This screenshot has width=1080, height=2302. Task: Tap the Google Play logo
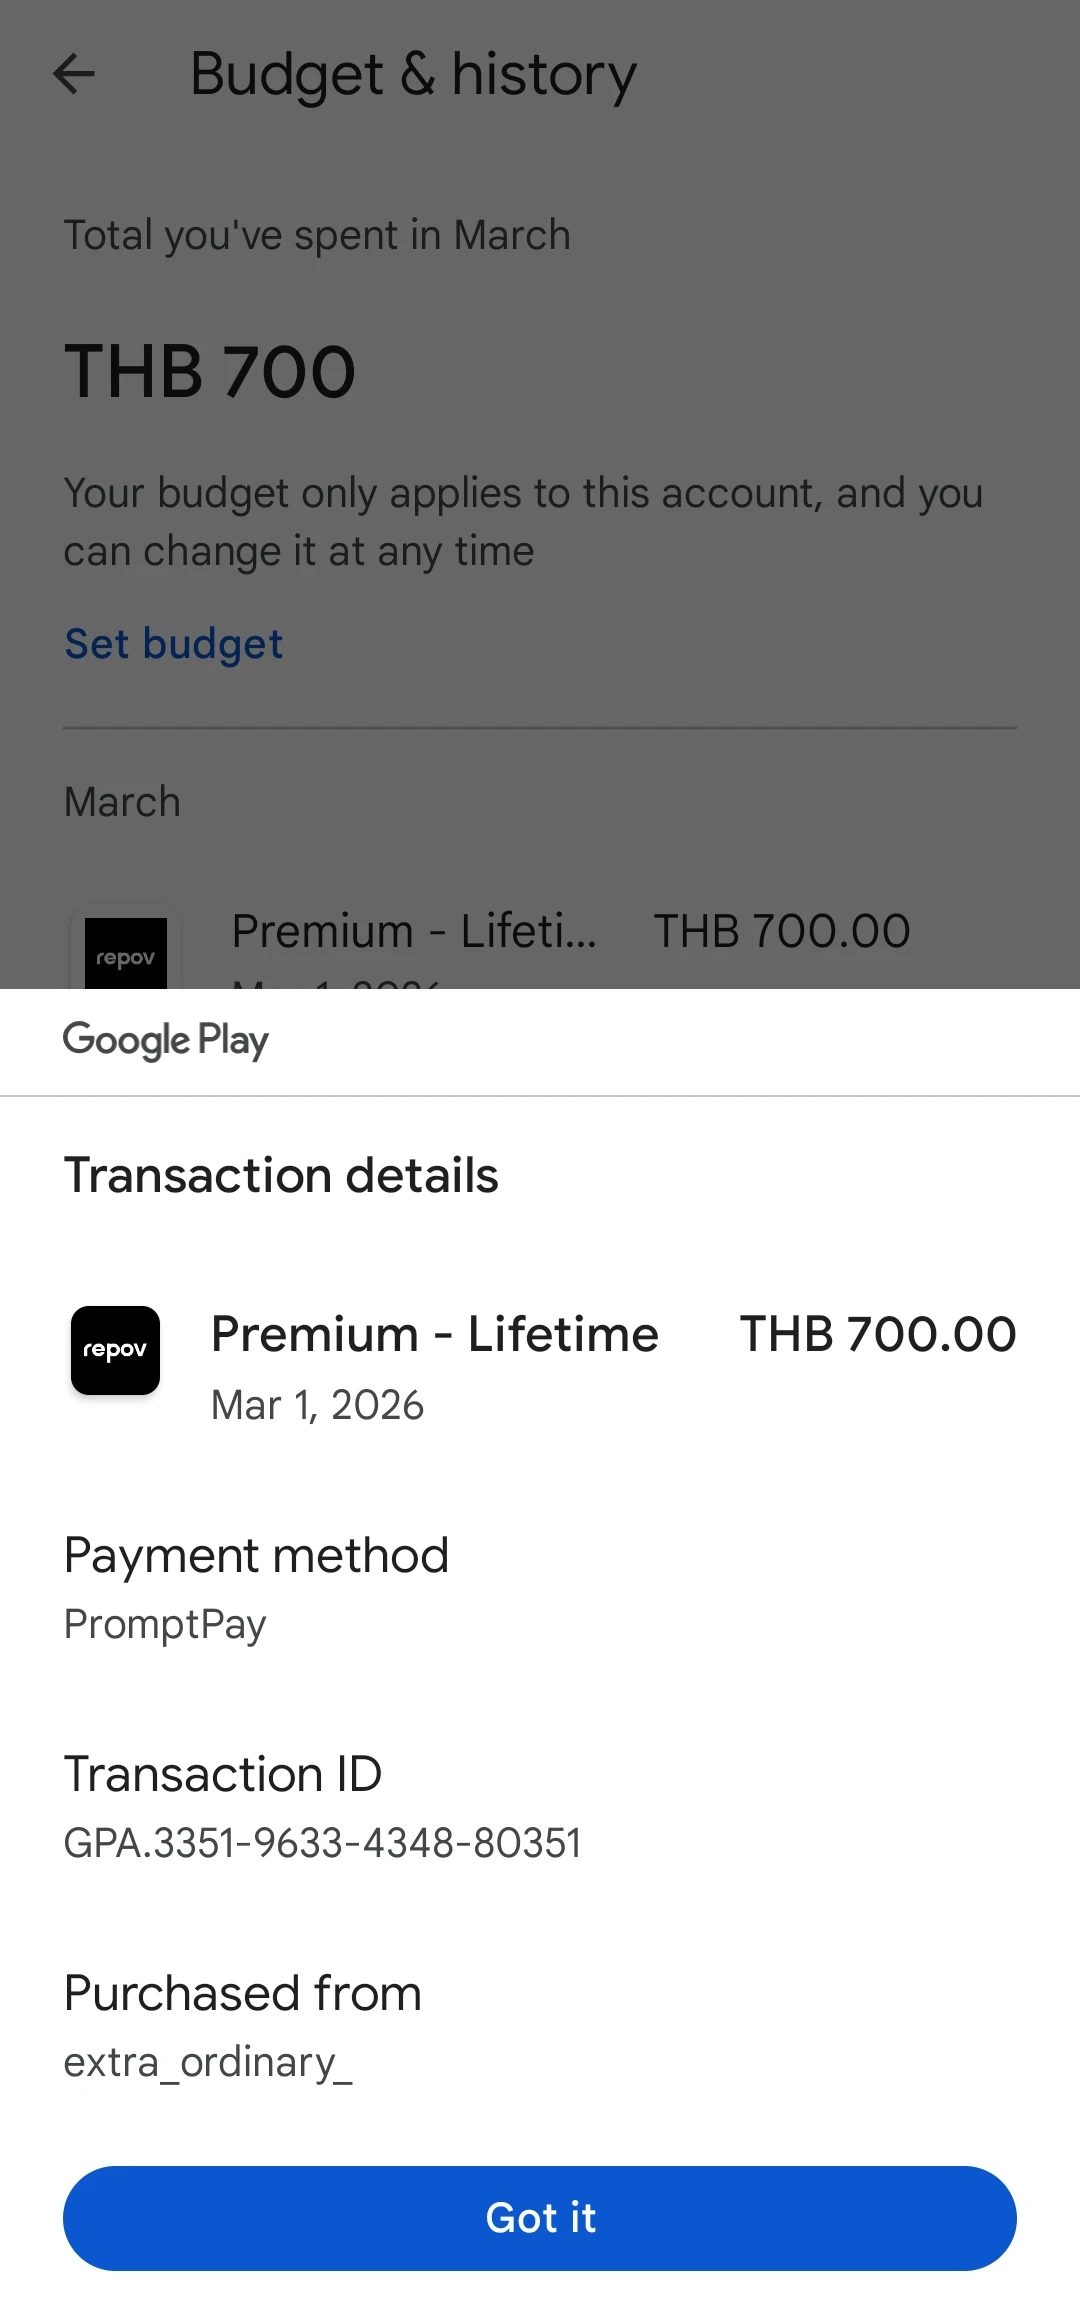pyautogui.click(x=166, y=1040)
